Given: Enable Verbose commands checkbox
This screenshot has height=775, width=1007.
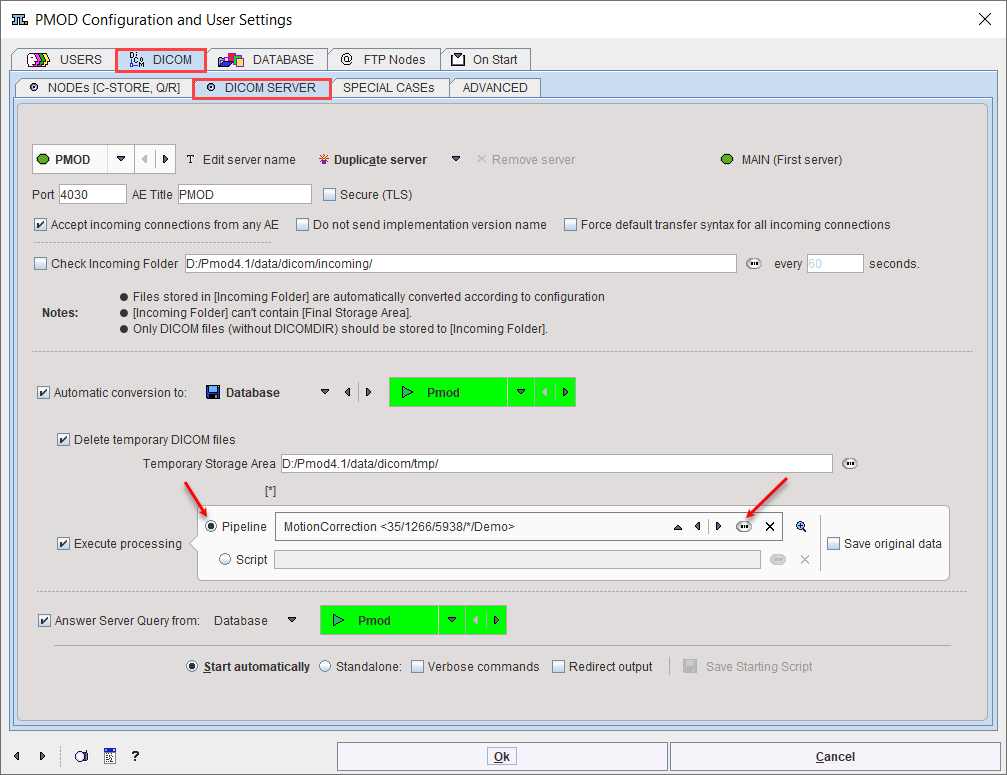Looking at the screenshot, I should pos(417,666).
